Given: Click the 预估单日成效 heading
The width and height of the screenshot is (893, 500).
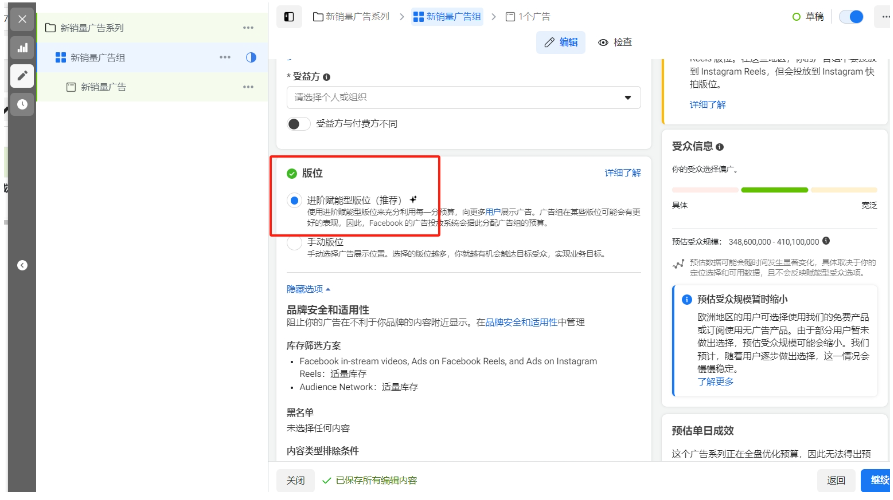Looking at the screenshot, I should click(x=703, y=431).
